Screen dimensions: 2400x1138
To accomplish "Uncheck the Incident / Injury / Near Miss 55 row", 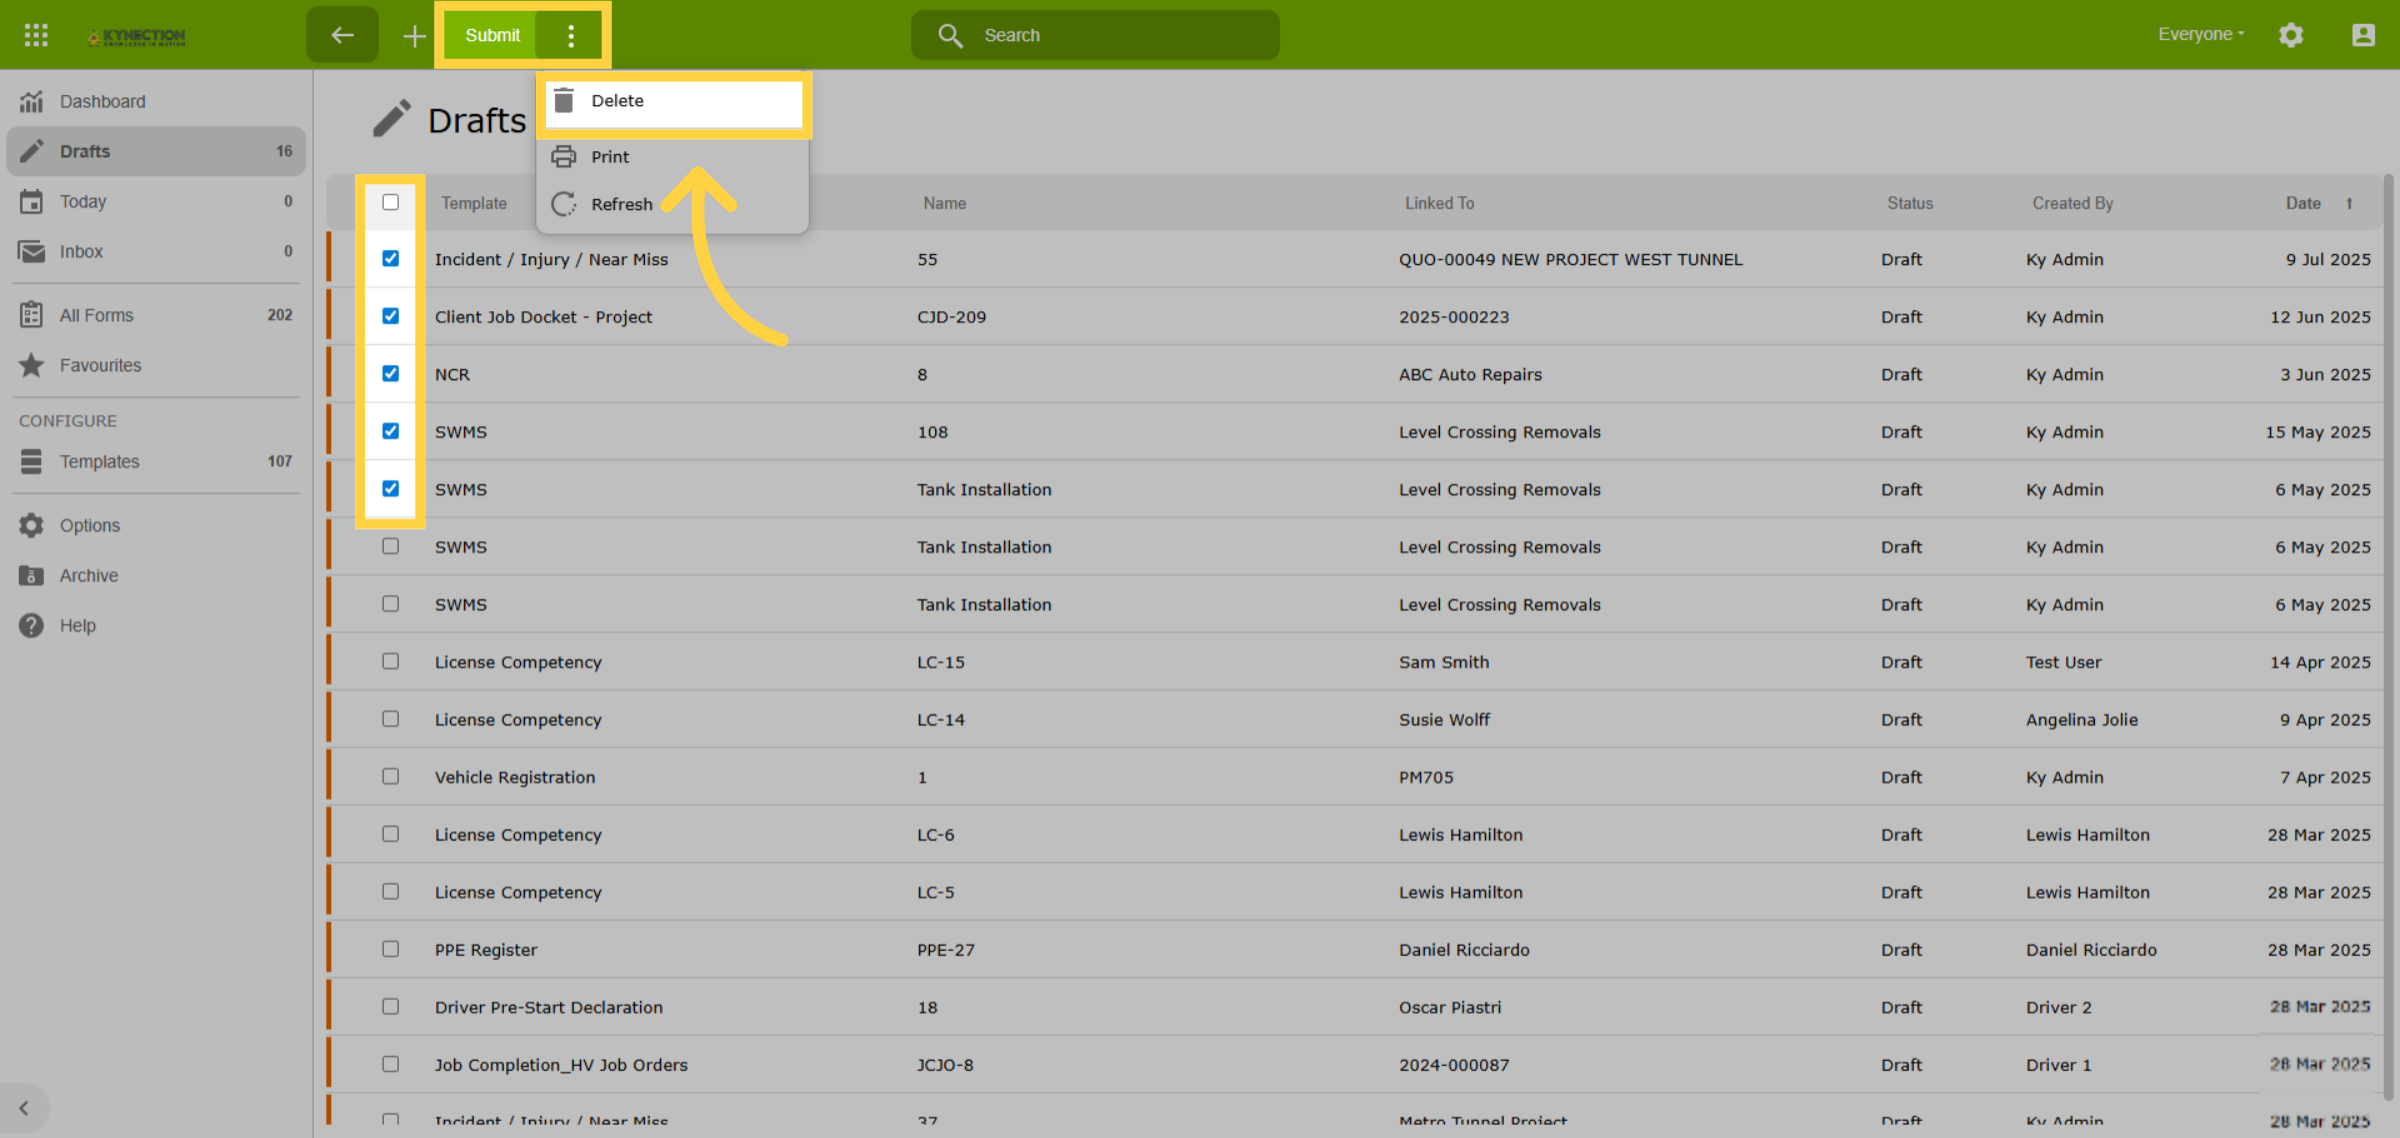I will point(391,259).
